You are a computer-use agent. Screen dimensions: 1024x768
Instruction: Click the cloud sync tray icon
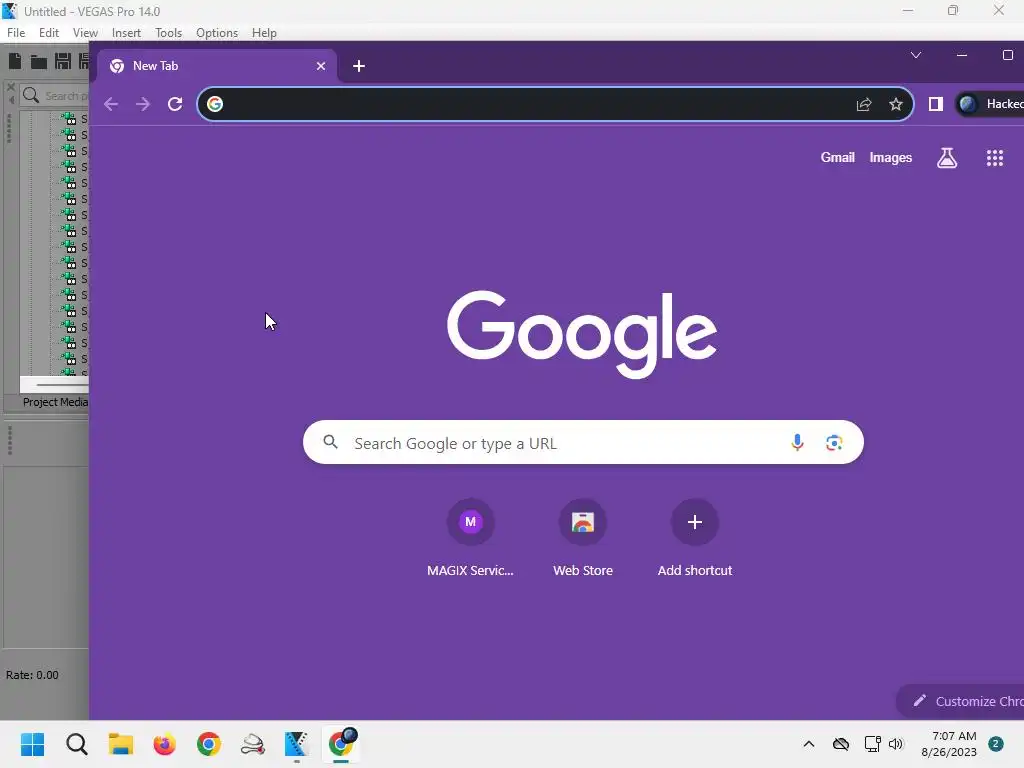tap(840, 744)
